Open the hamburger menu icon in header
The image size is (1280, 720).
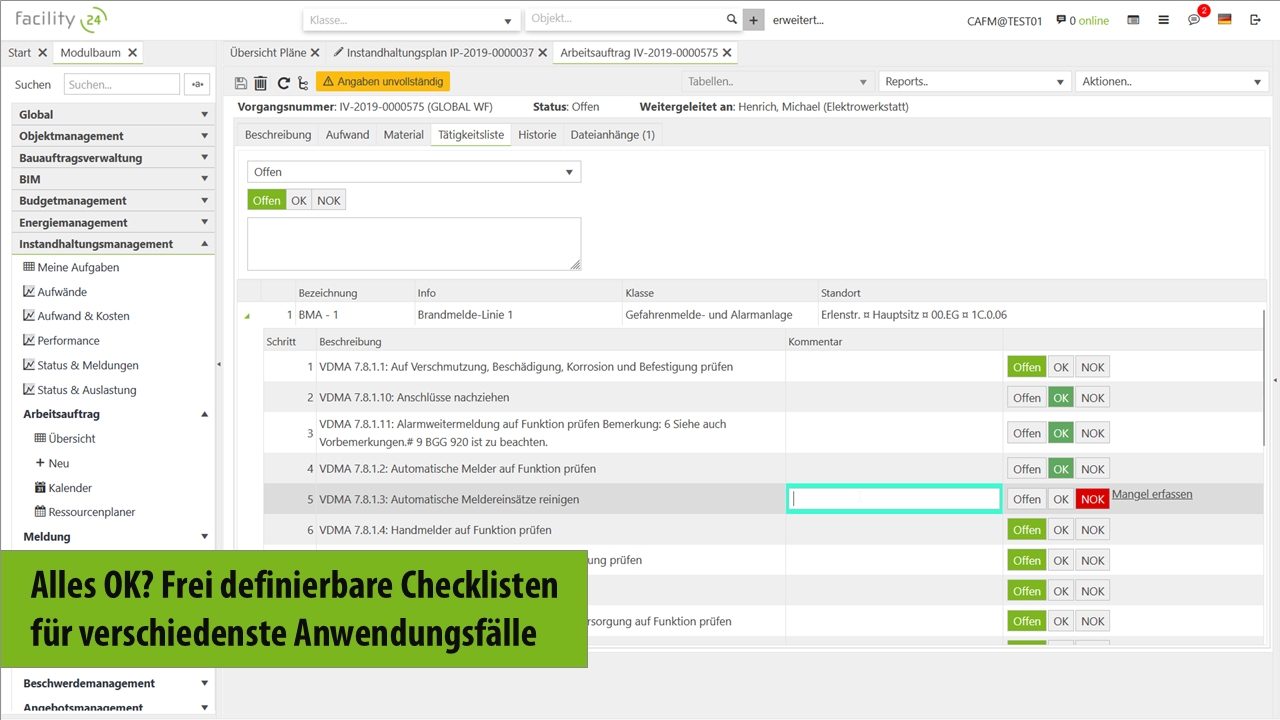[x=1164, y=20]
